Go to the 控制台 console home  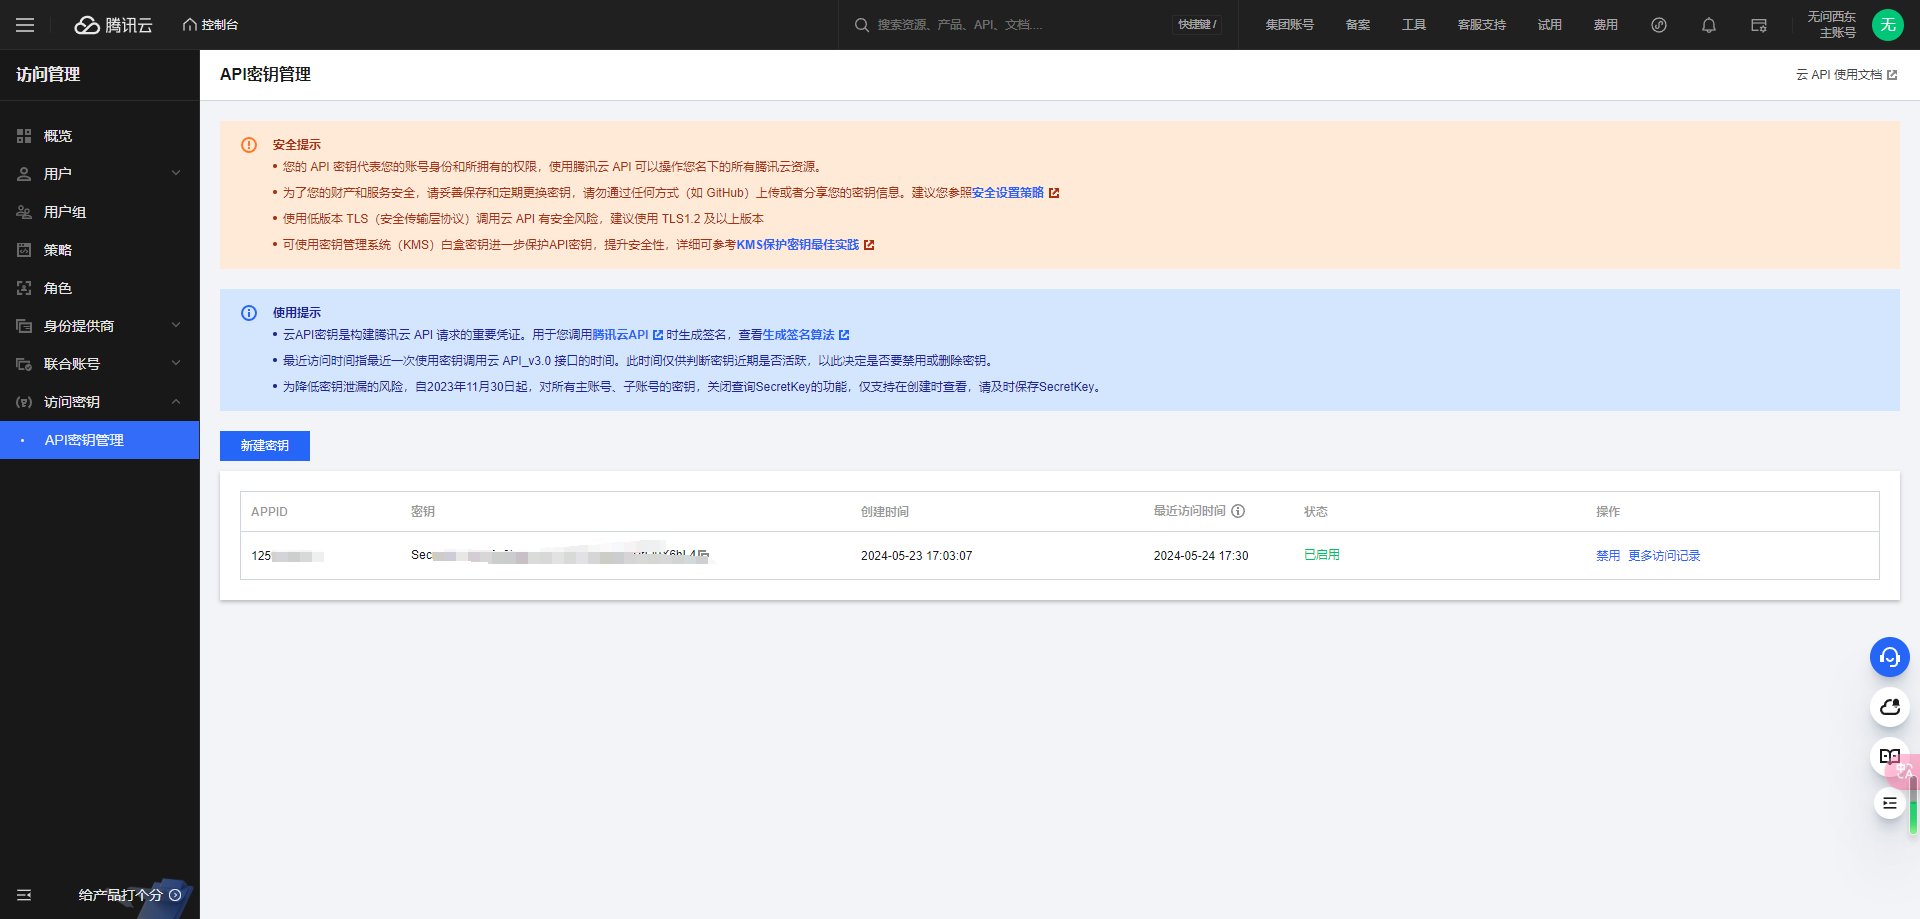click(210, 25)
